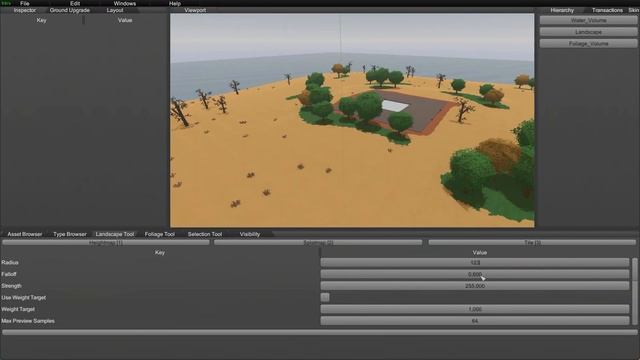The image size is (640, 360).
Task: Switch to the Inspector tab
Action: (x=24, y=10)
